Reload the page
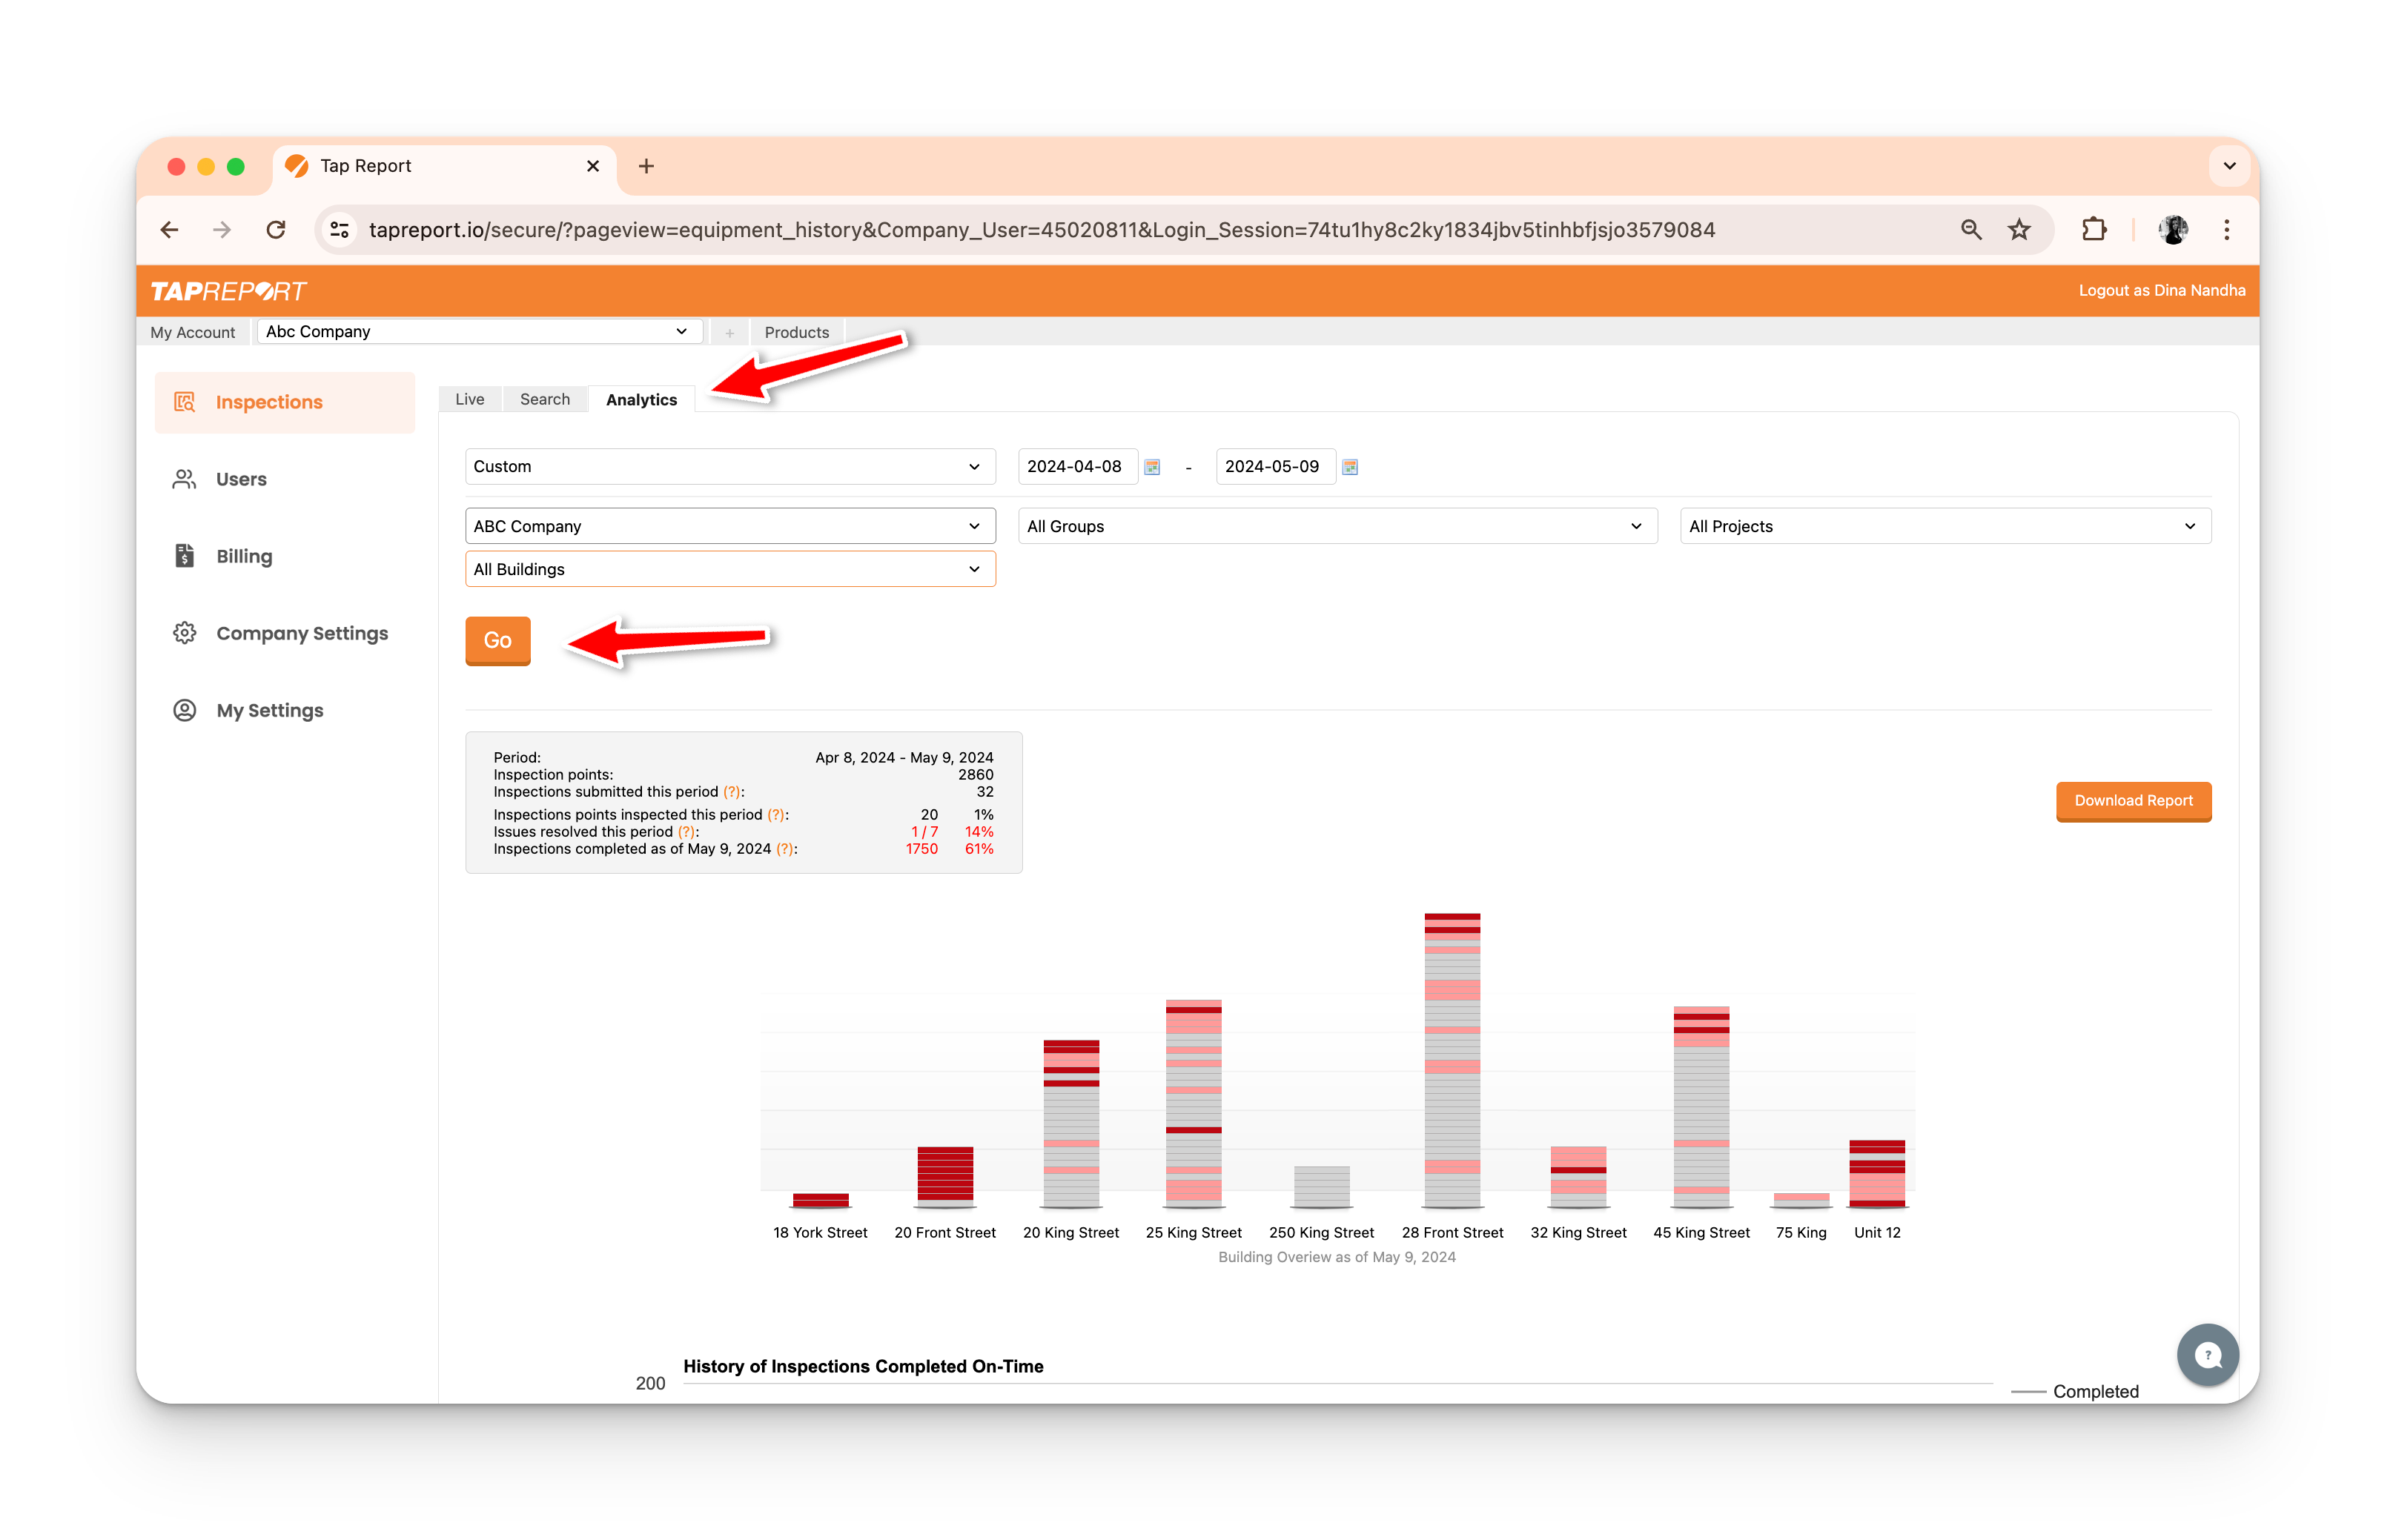Screen dimensions: 2396x1540 (276, 230)
